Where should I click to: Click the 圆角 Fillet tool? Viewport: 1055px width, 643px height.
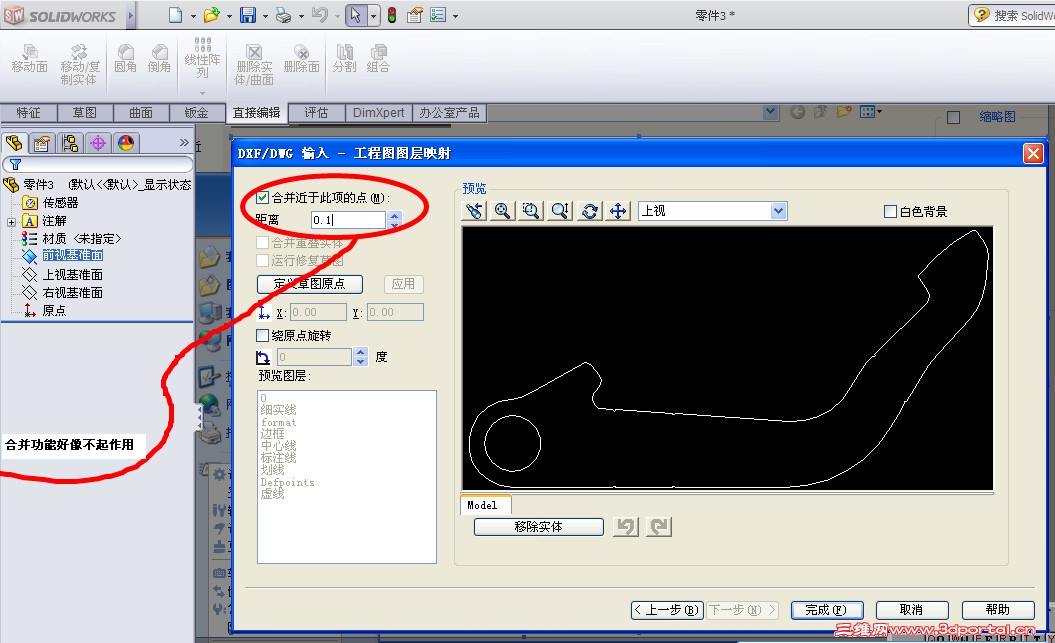click(126, 59)
